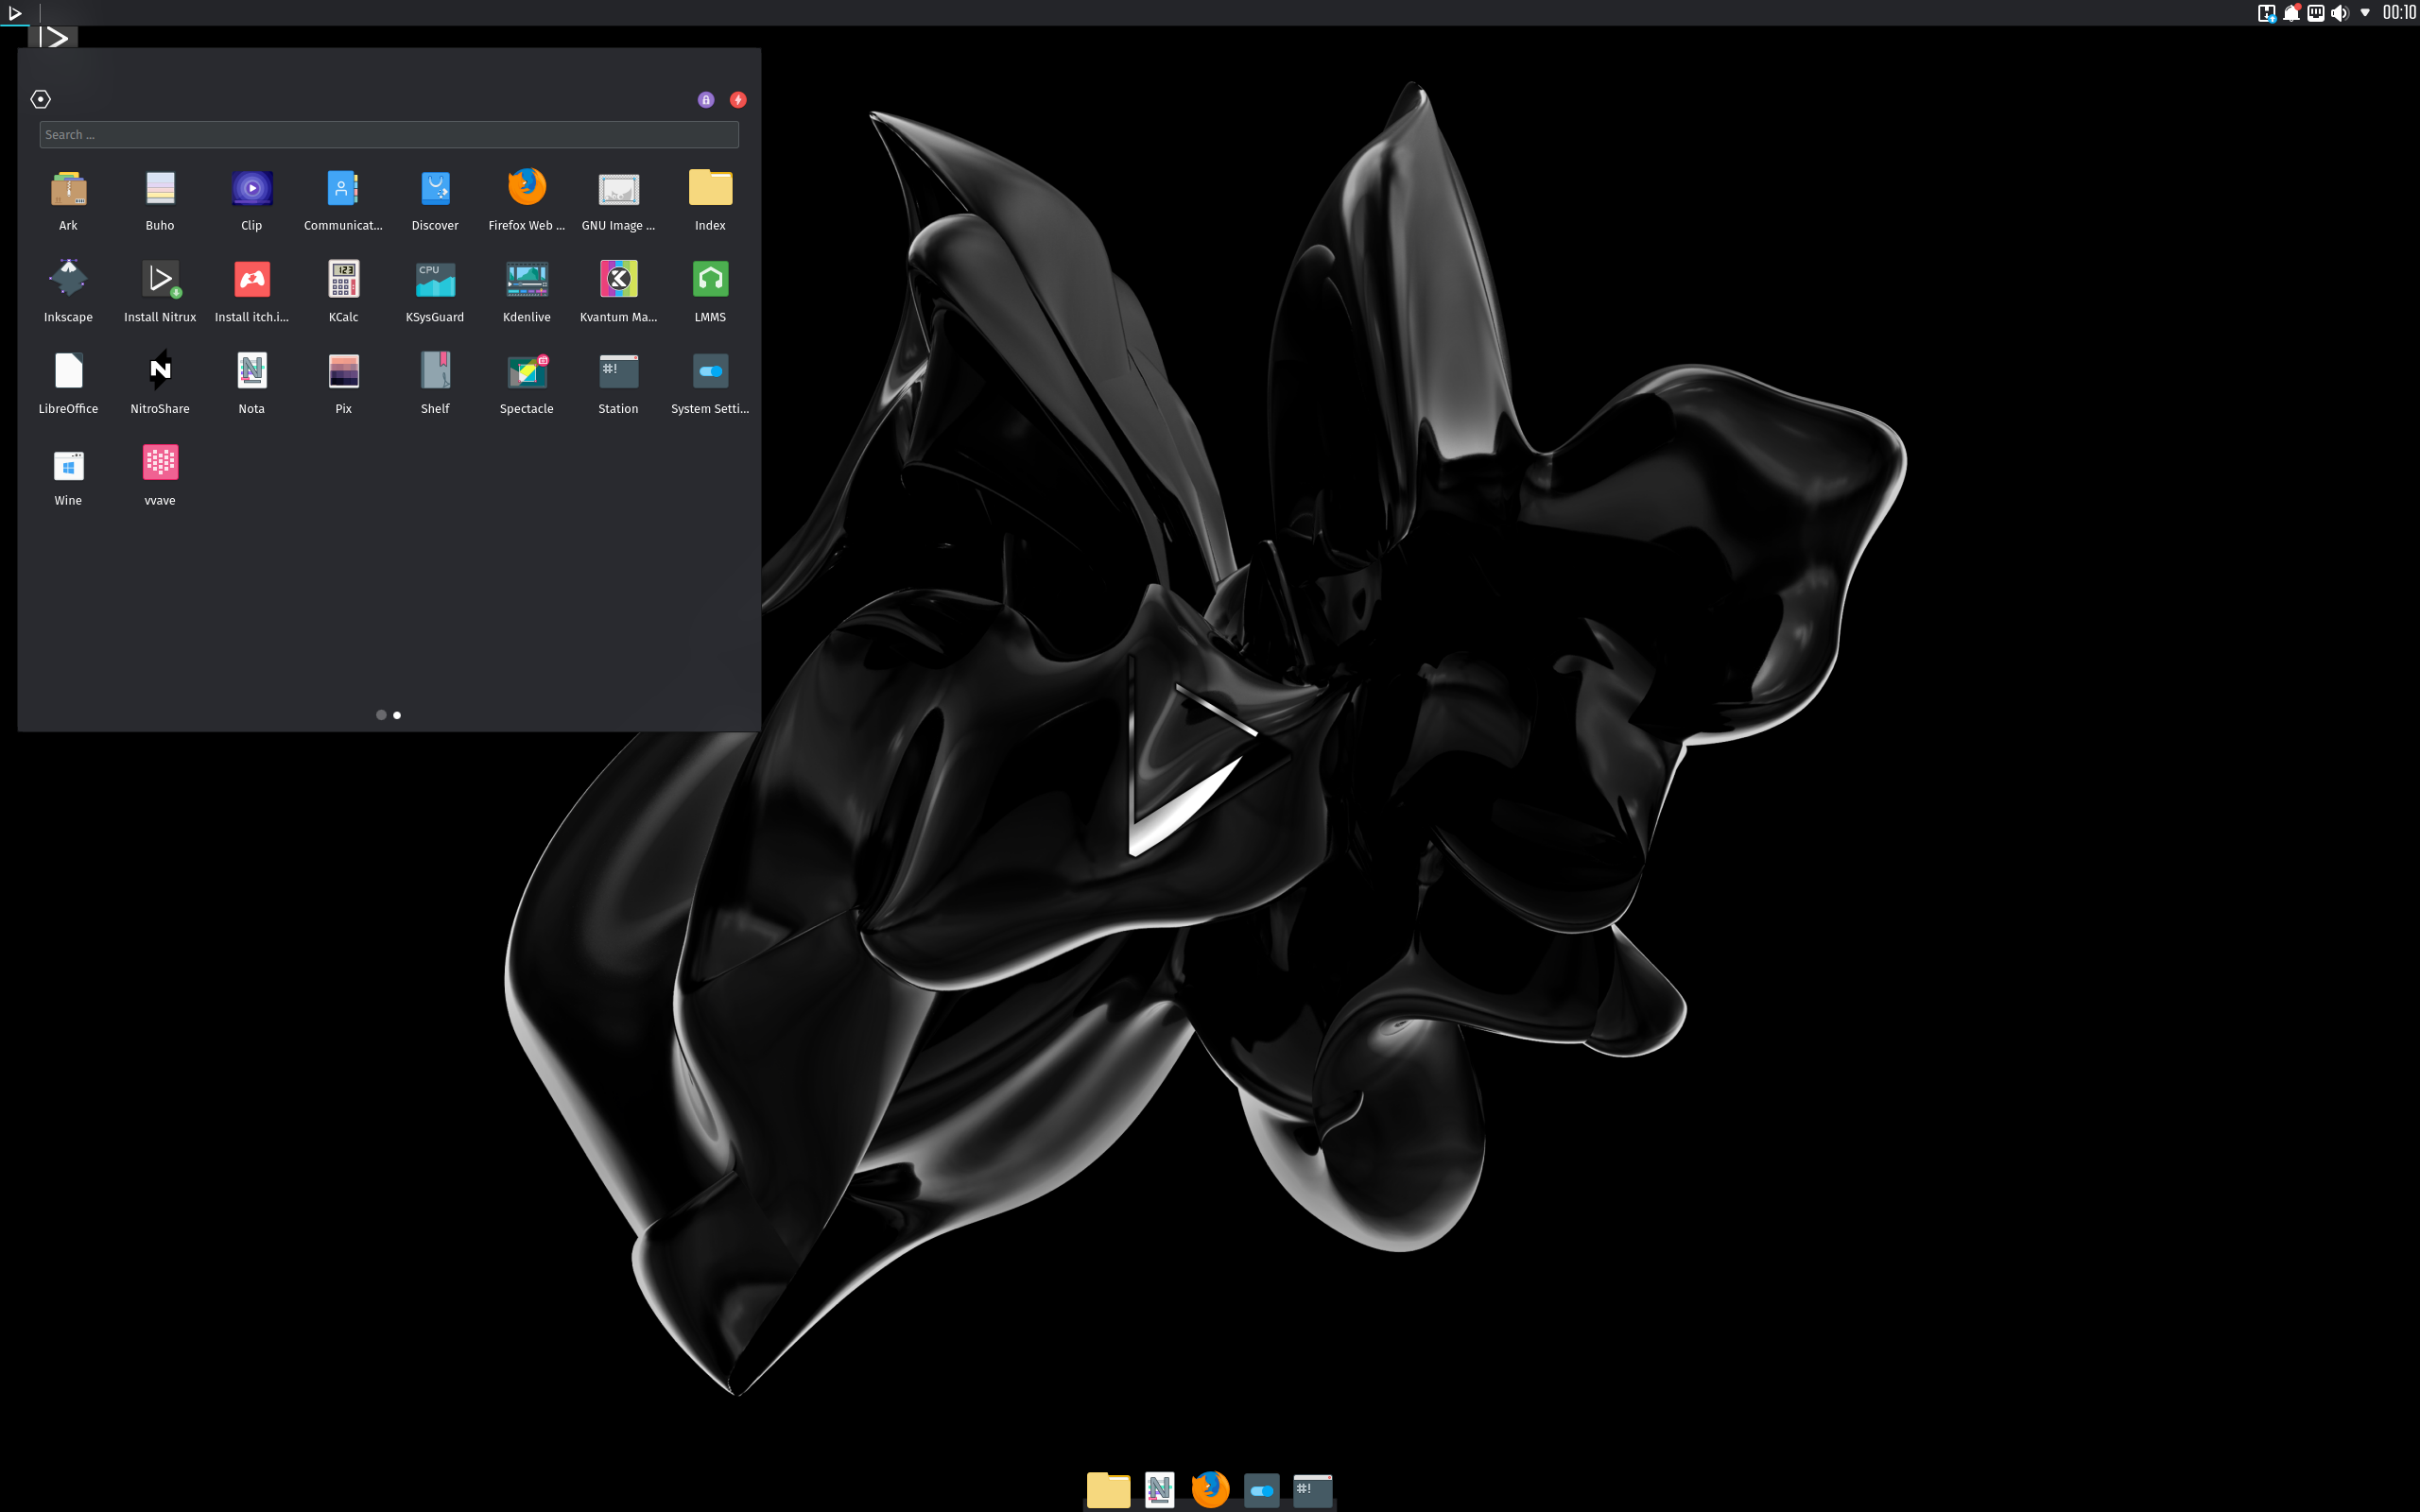Screen dimensions: 2420x1512
Task: Toggle the Nitrux launcher menu in top panel
Action: pos(15,13)
